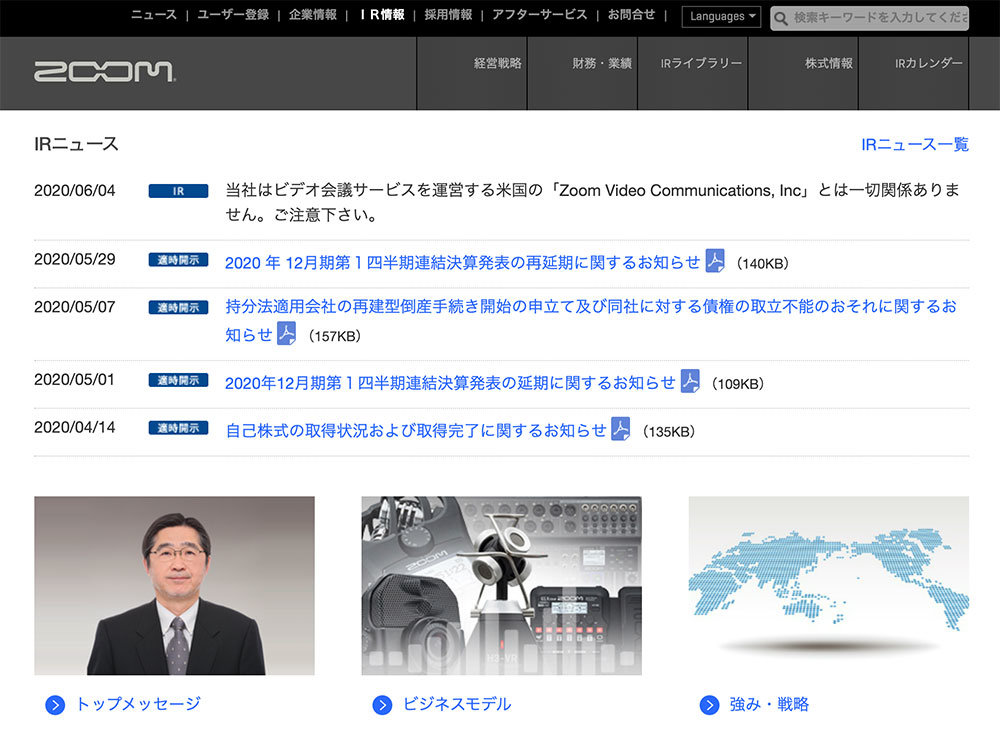Open ユーザー登録 in the top bar
The image size is (1000, 743).
coord(233,15)
